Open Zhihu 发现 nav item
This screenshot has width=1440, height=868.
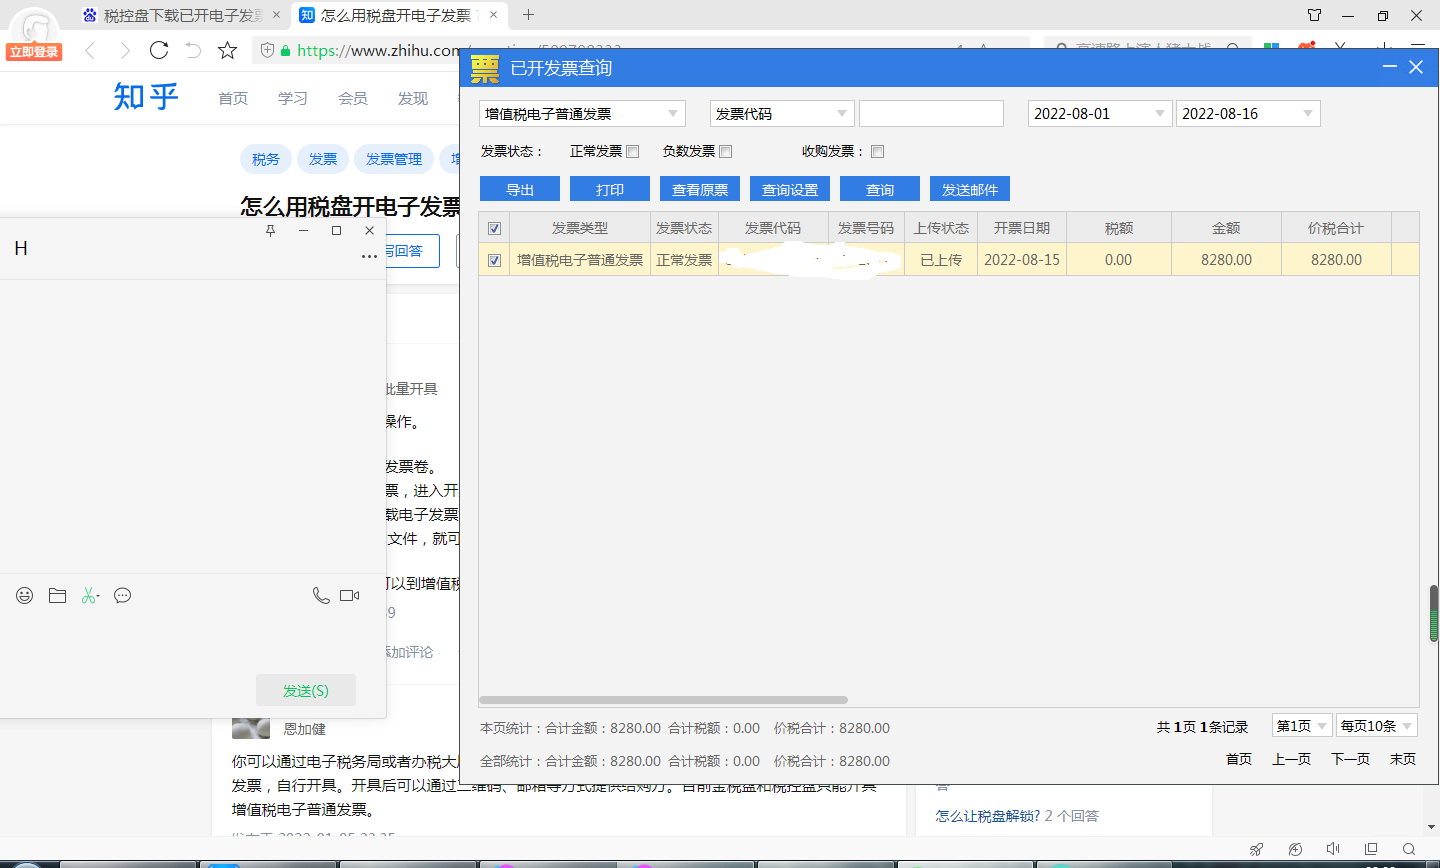pyautogui.click(x=413, y=98)
